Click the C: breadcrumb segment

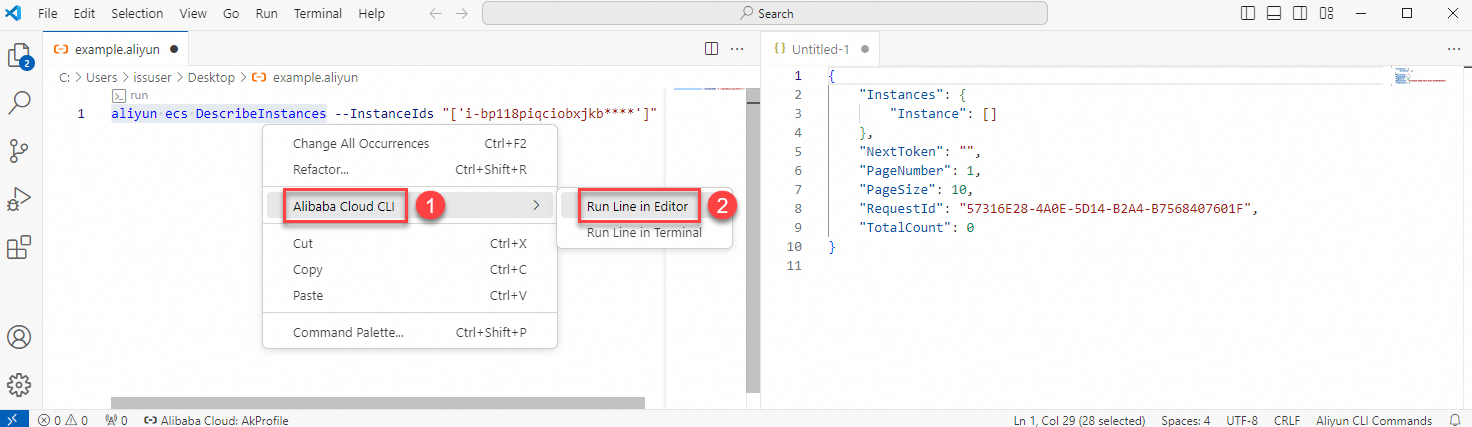(x=65, y=77)
